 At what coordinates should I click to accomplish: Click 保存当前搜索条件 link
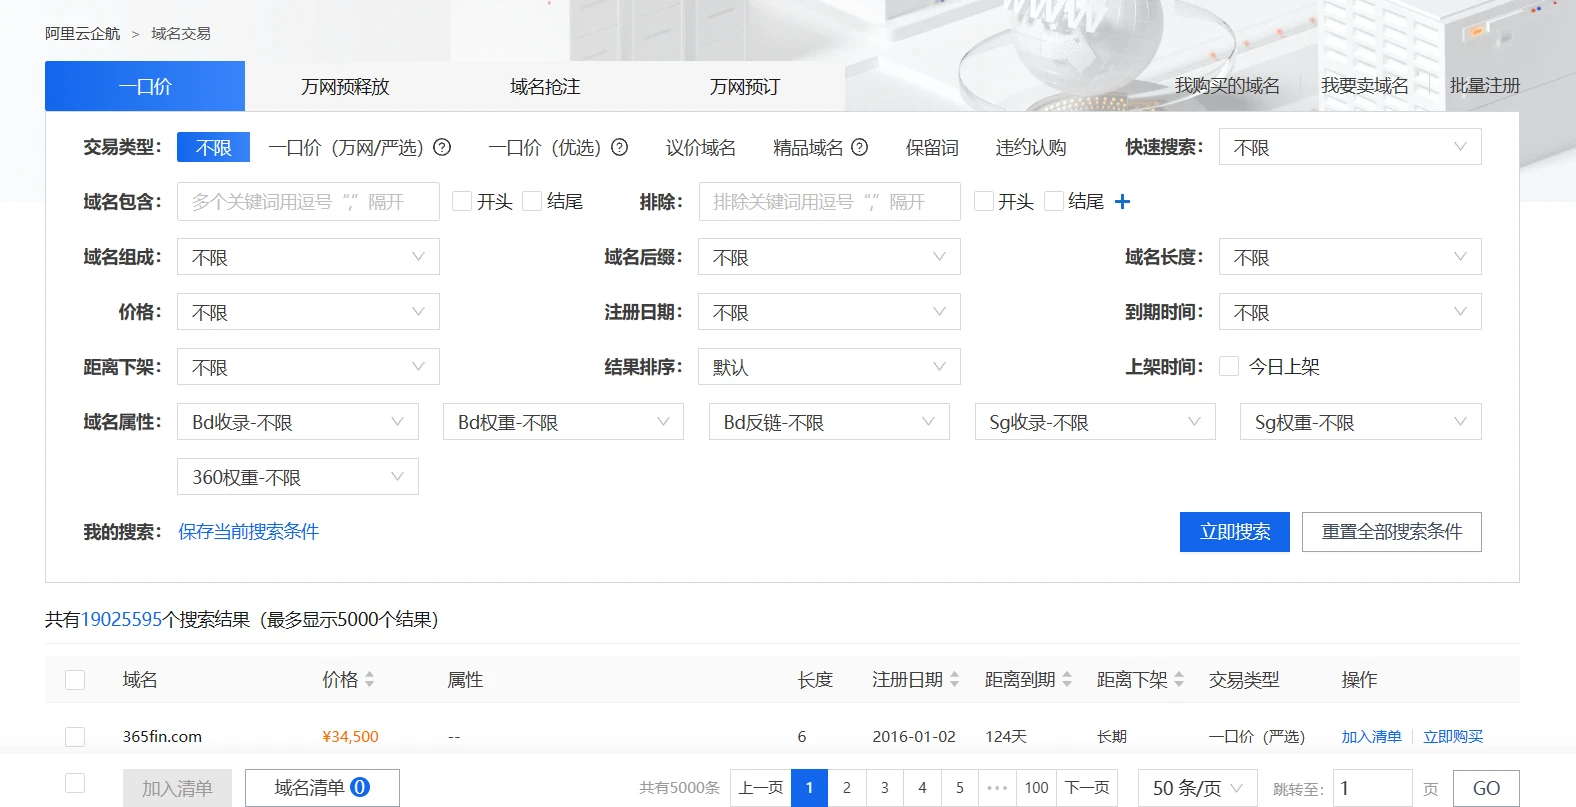pos(248,532)
